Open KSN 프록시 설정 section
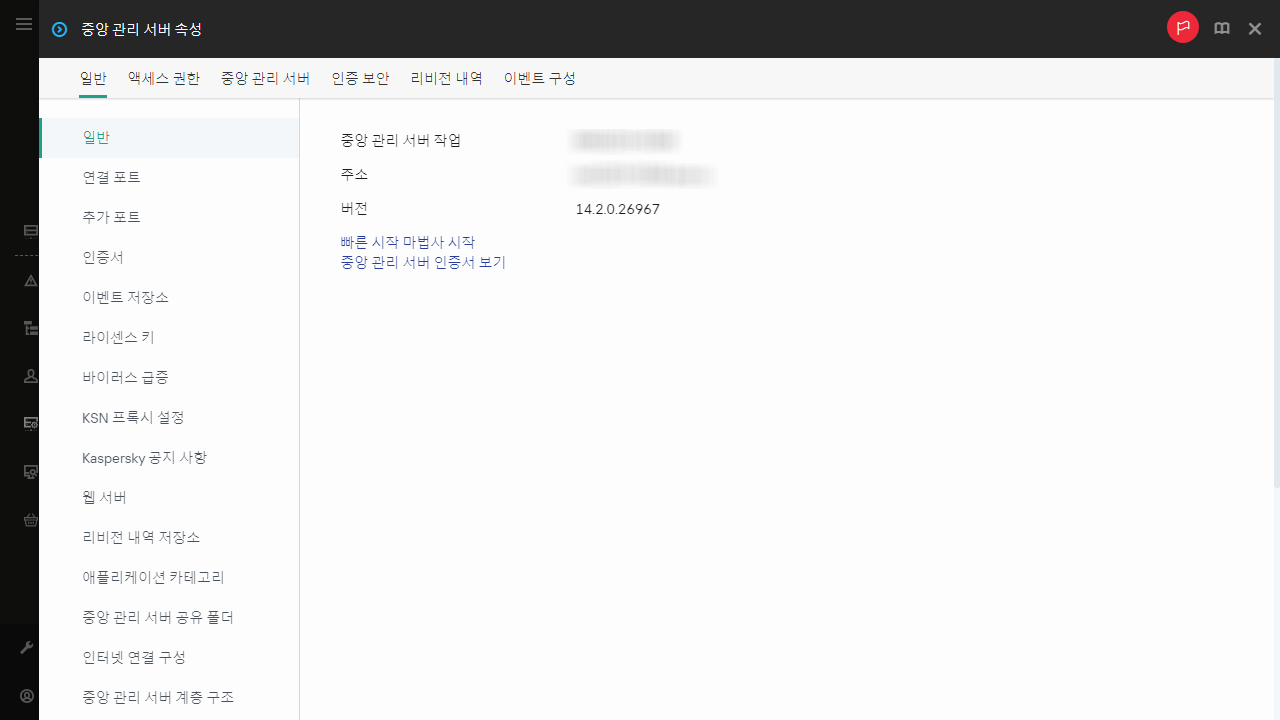 pos(132,417)
